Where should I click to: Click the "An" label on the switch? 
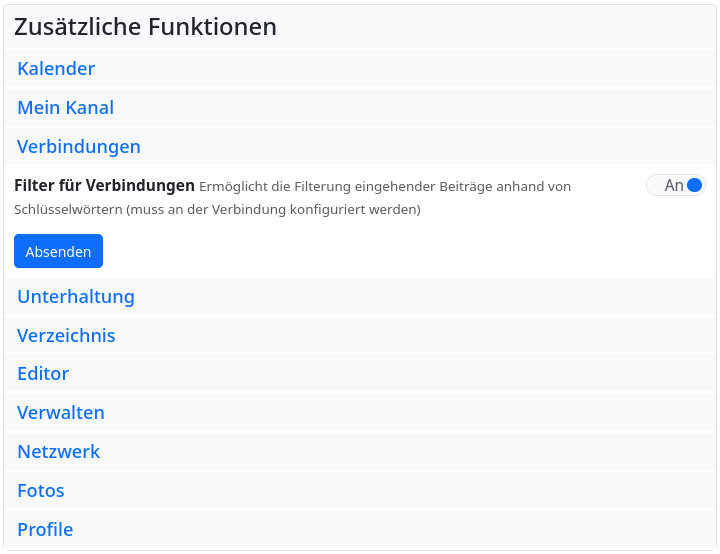coord(673,185)
